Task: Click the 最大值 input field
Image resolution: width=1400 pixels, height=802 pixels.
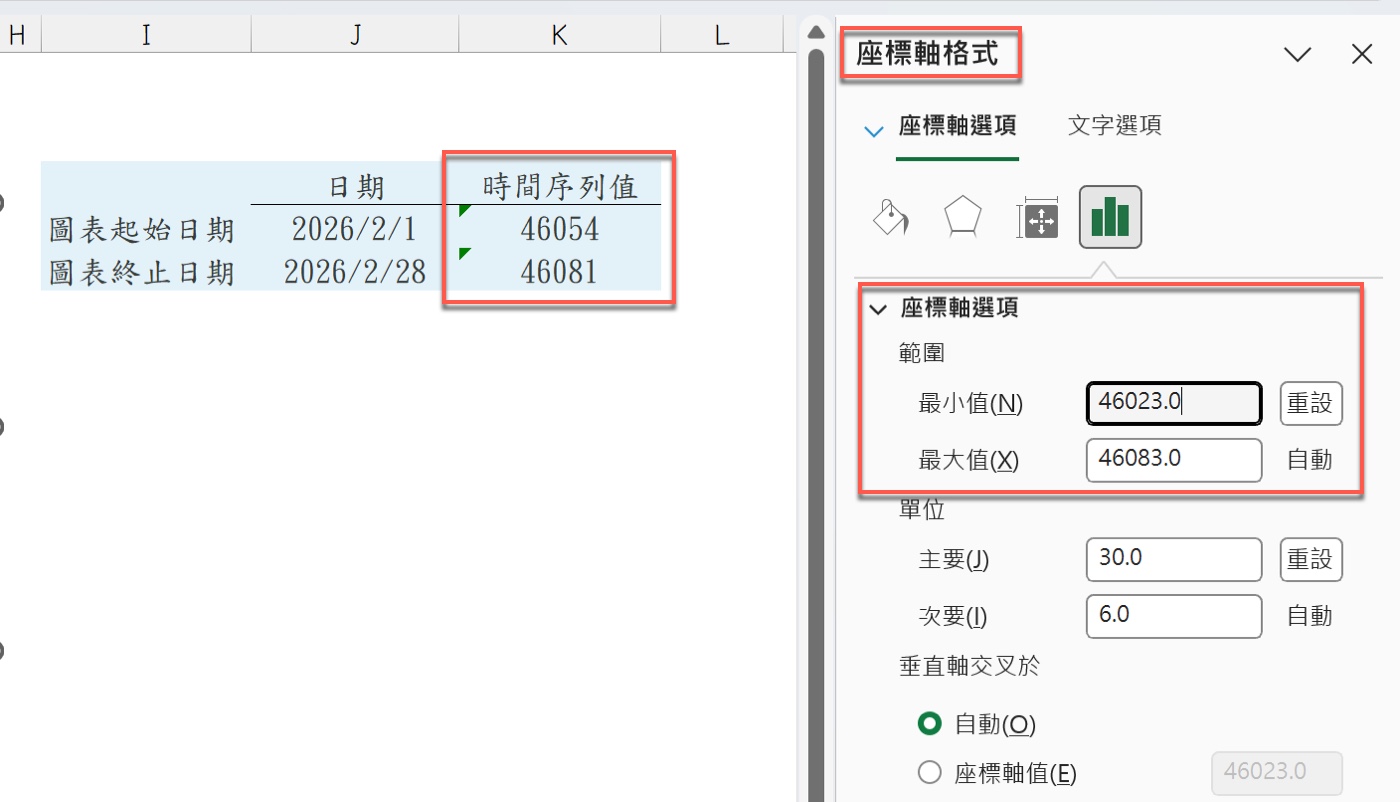Action: coord(1173,460)
